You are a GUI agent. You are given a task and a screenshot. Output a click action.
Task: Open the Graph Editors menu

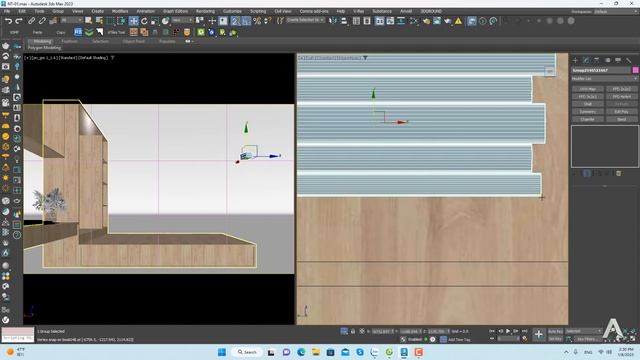(176, 11)
